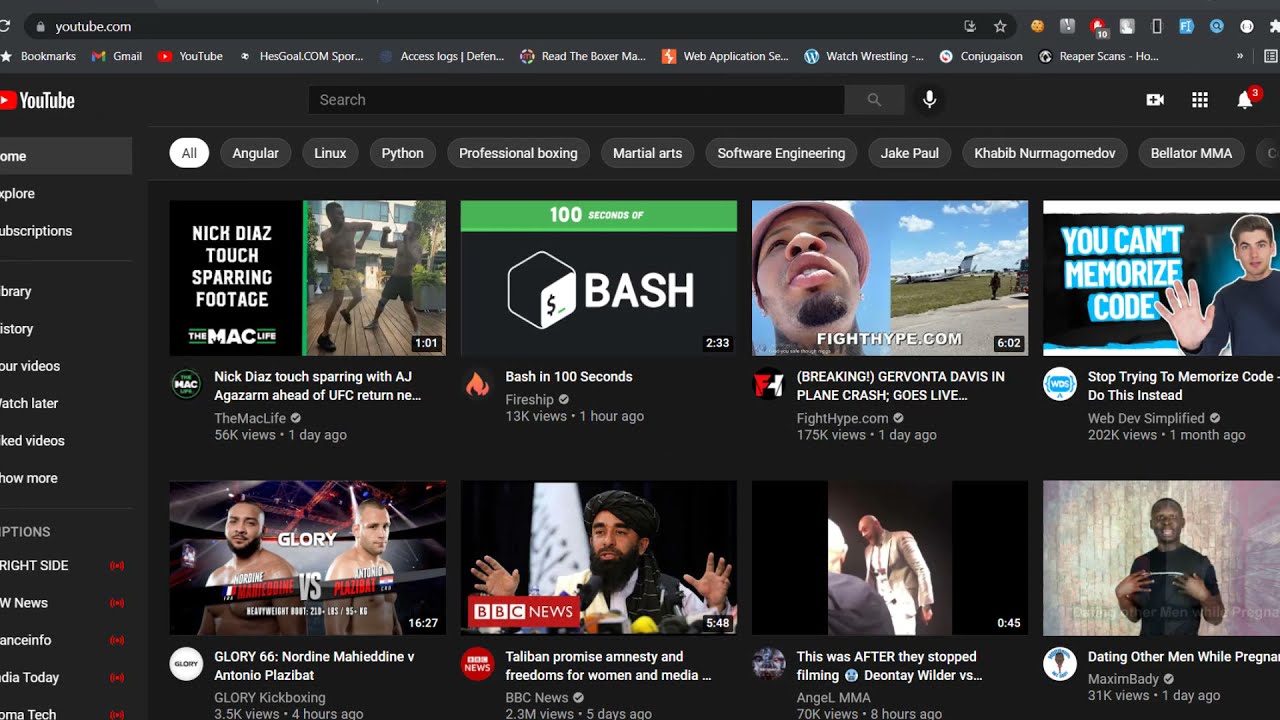This screenshot has height=720, width=1280.
Task: Open the create video camera icon
Action: [1155, 100]
